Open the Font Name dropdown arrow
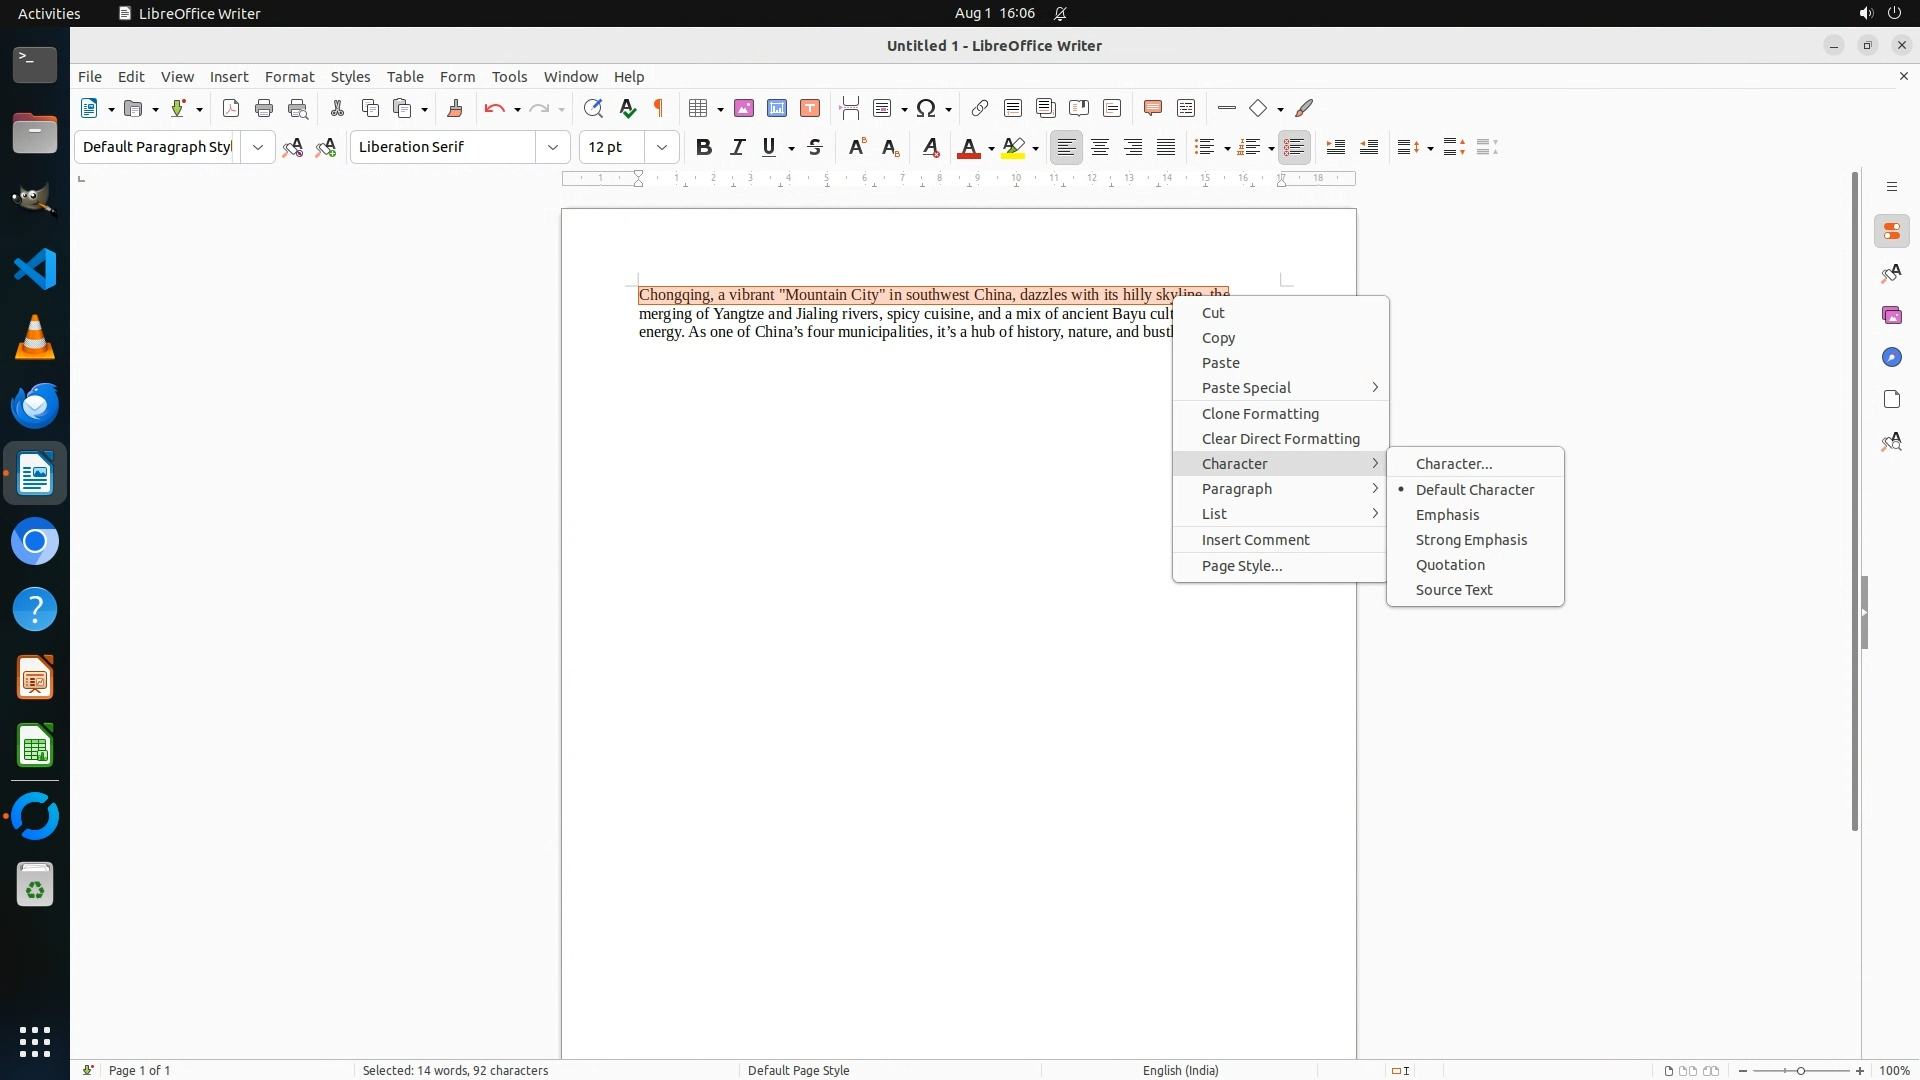 tap(553, 147)
